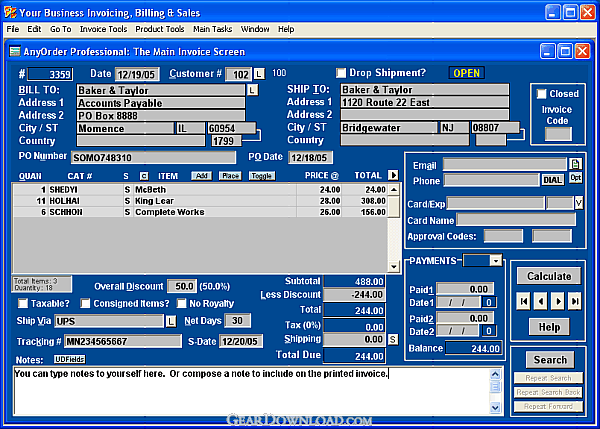Image resolution: width=600 pixels, height=429 pixels.
Task: Open the Product Tools menu
Action: coord(160,29)
